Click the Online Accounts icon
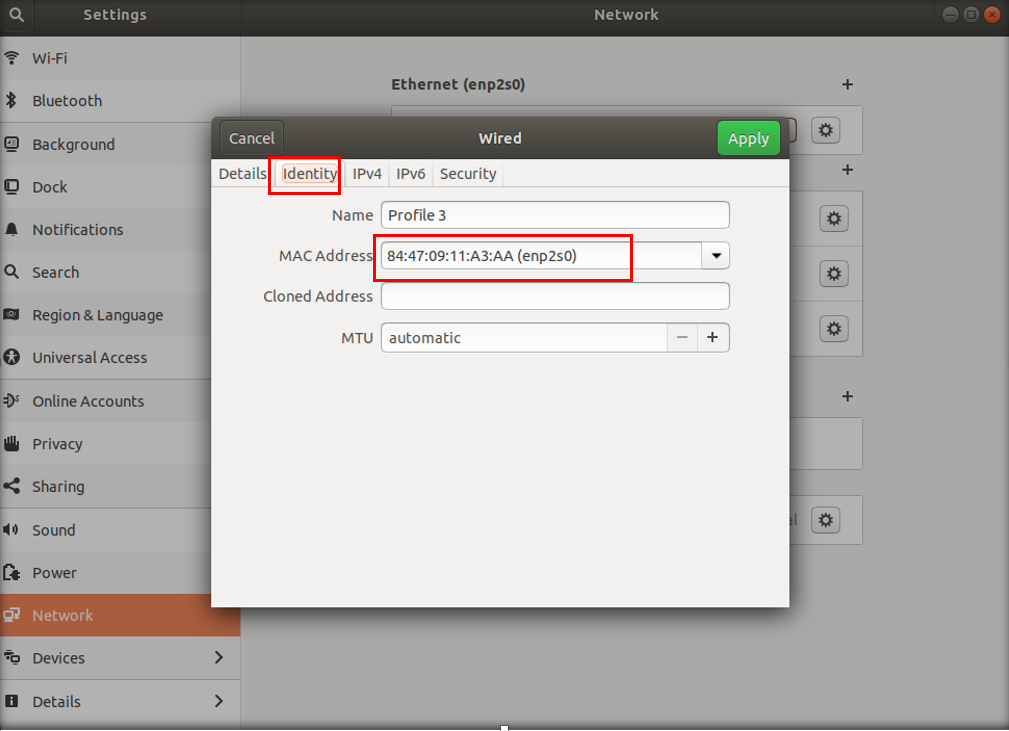The image size is (1009, 731). point(12,401)
